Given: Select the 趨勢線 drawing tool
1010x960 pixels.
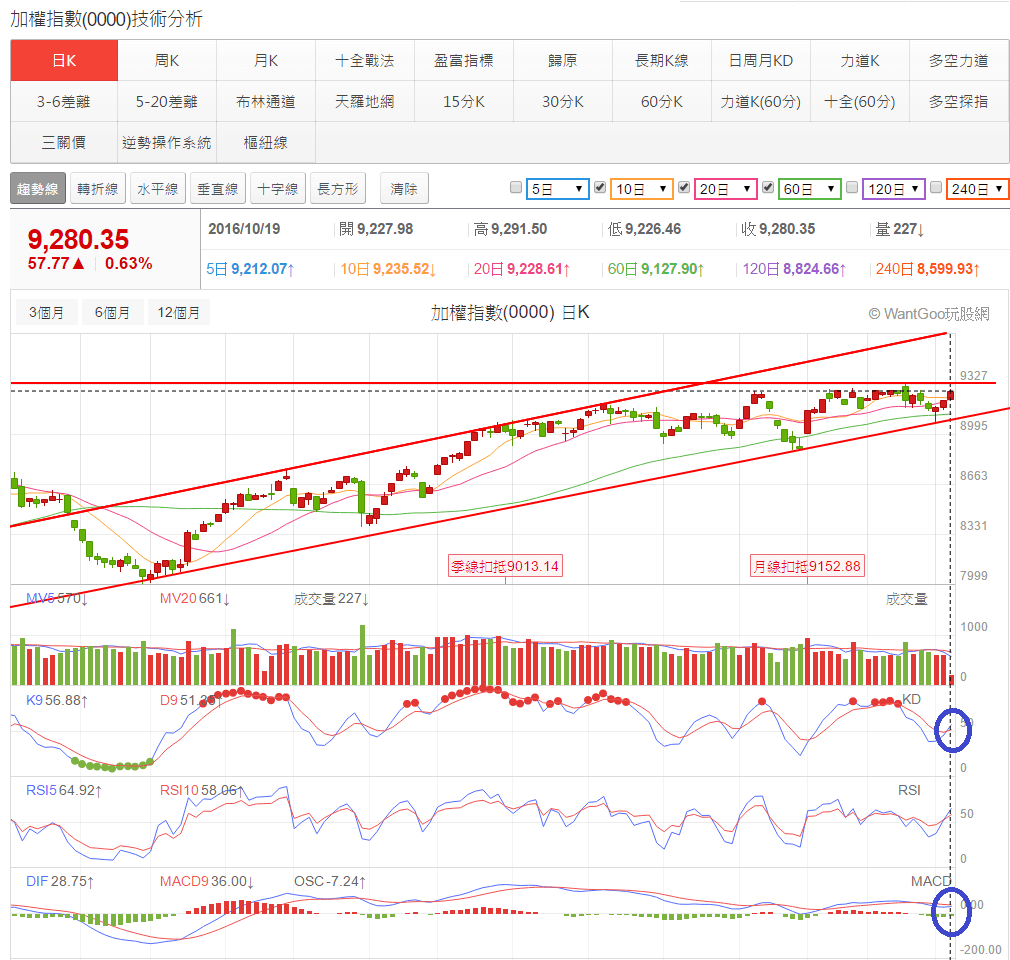Looking at the screenshot, I should pyautogui.click(x=37, y=188).
